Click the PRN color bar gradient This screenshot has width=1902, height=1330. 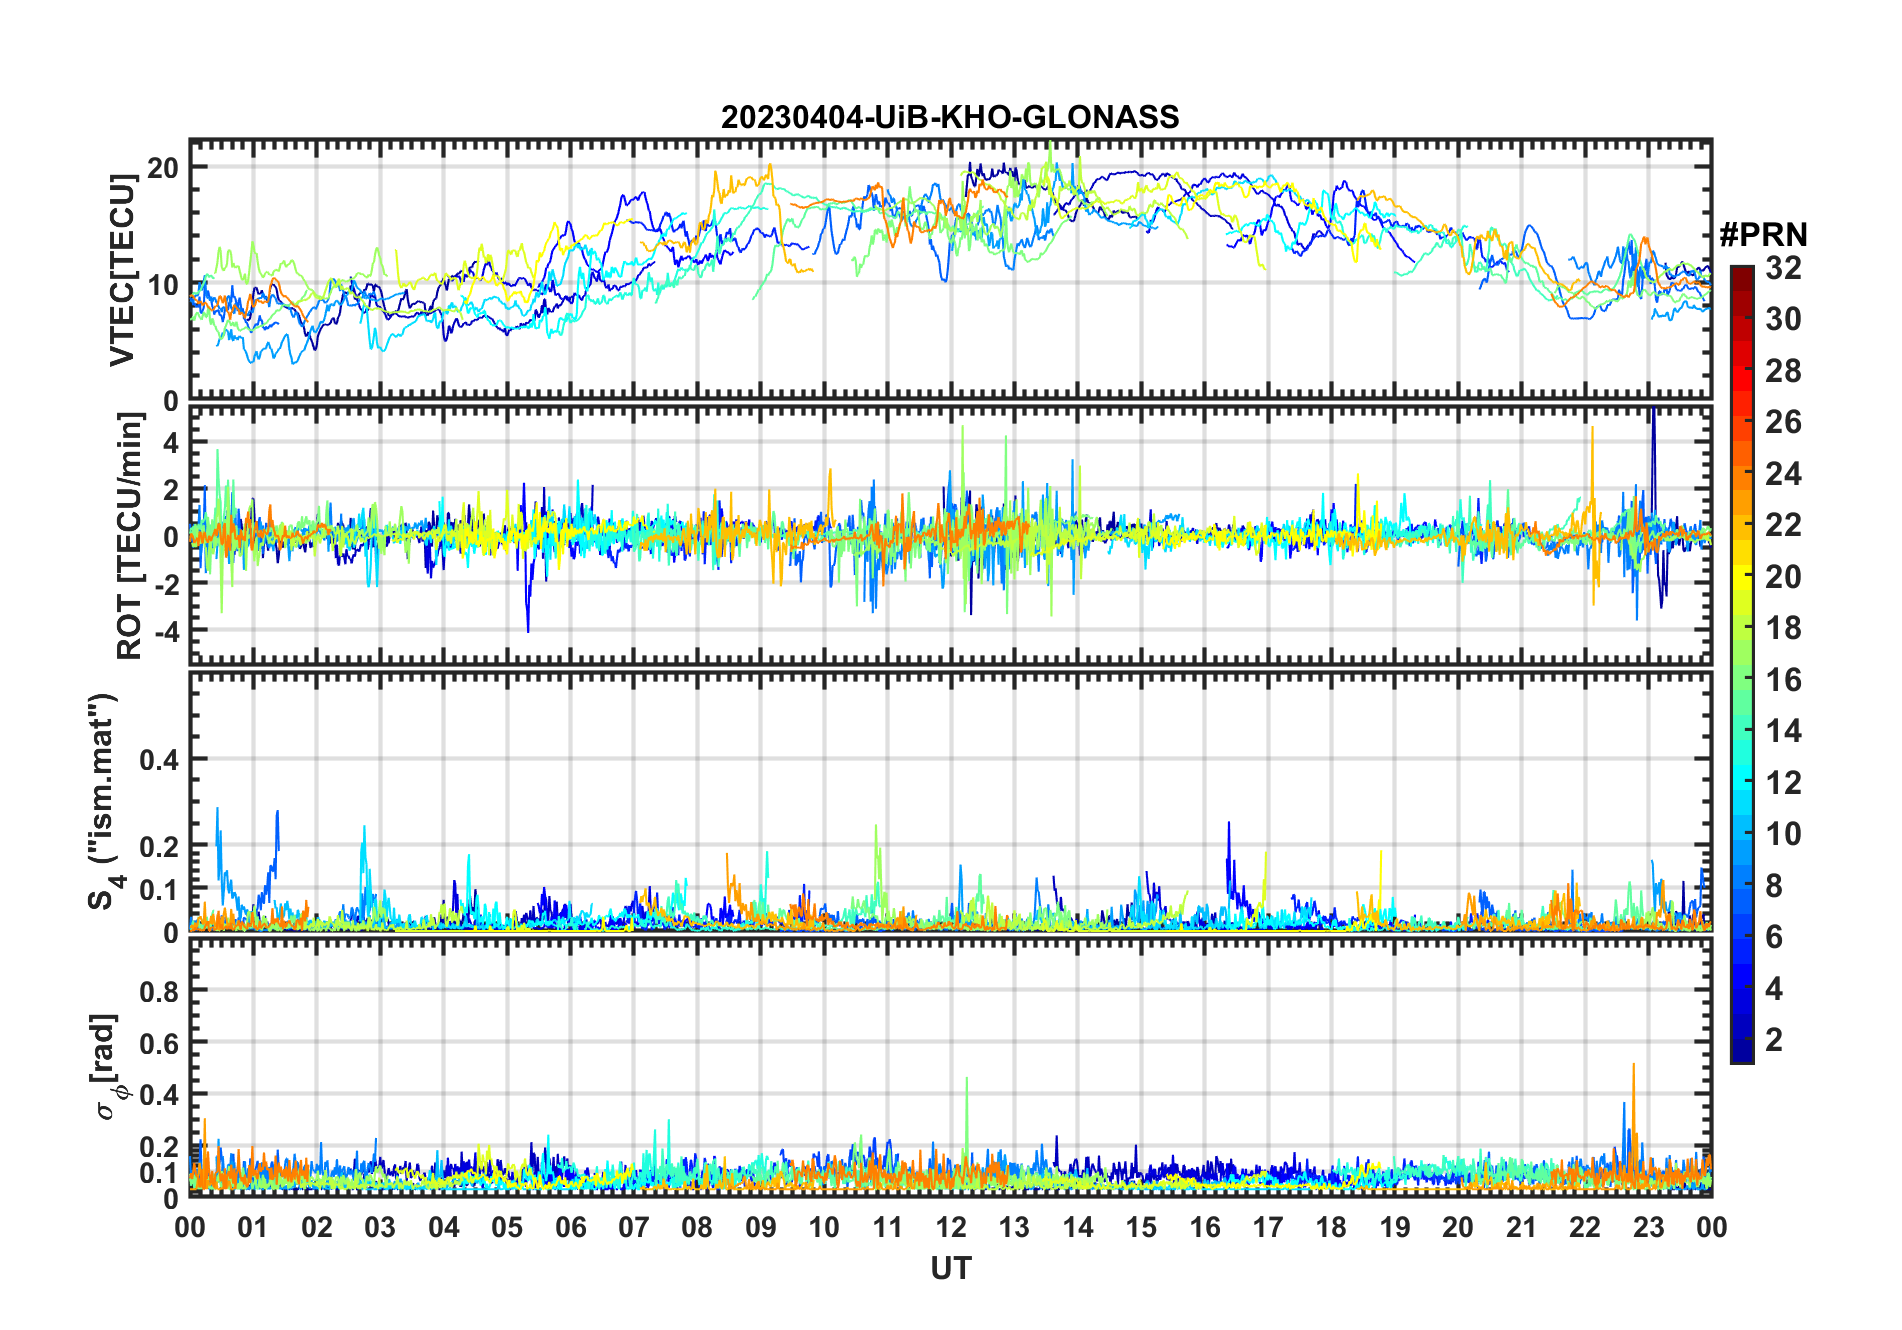click(1741, 664)
